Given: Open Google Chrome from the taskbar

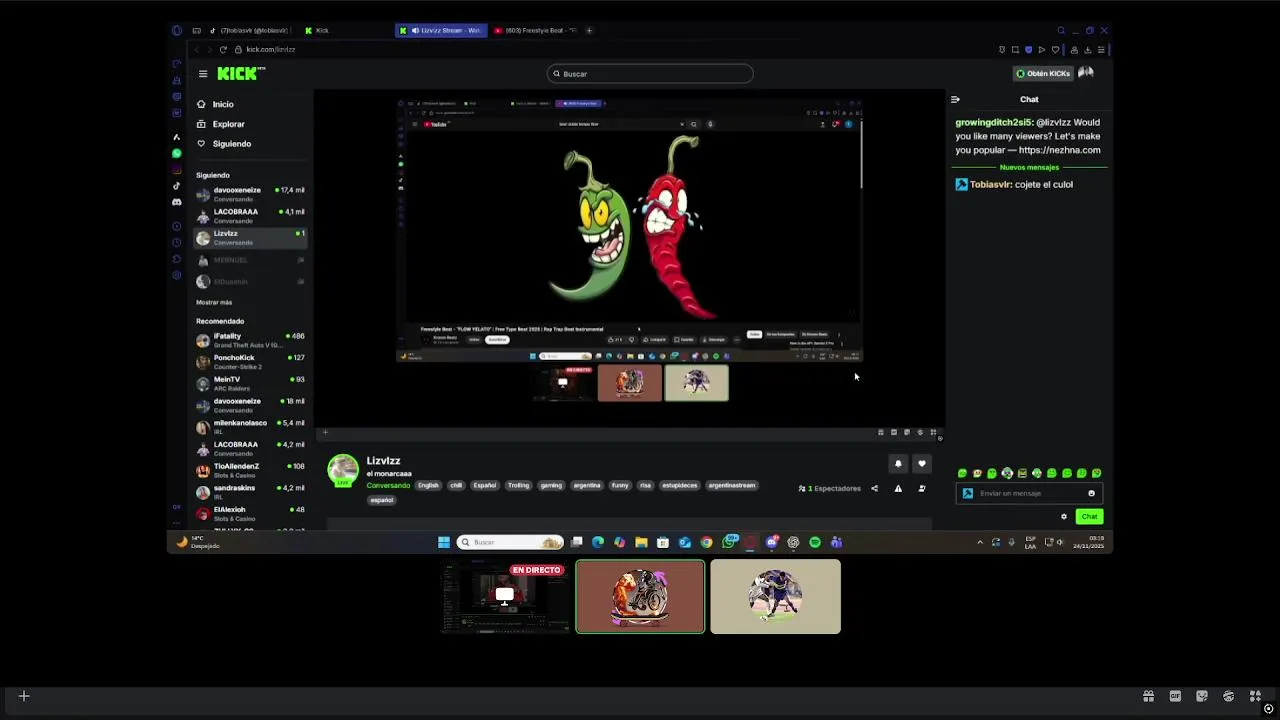Looking at the screenshot, I should [707, 542].
